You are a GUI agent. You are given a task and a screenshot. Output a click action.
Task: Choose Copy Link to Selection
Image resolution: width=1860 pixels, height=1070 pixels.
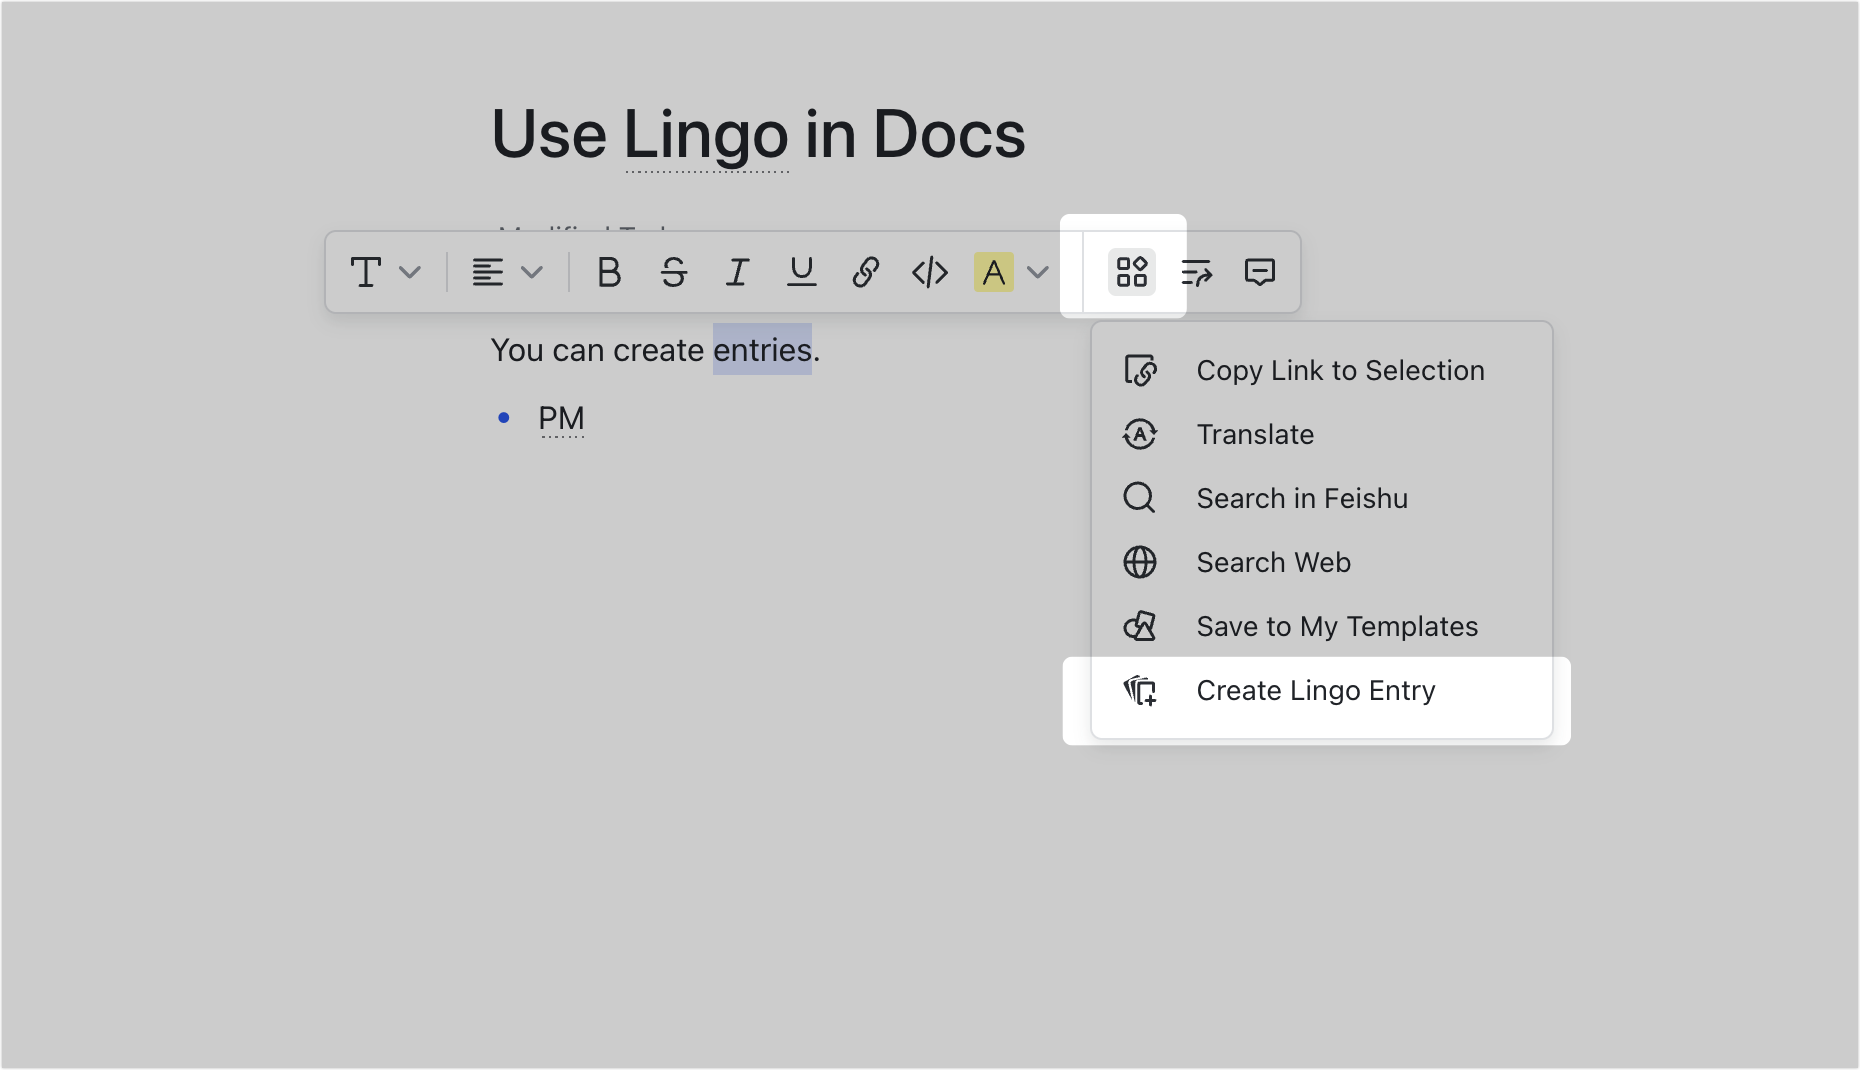(1322, 370)
